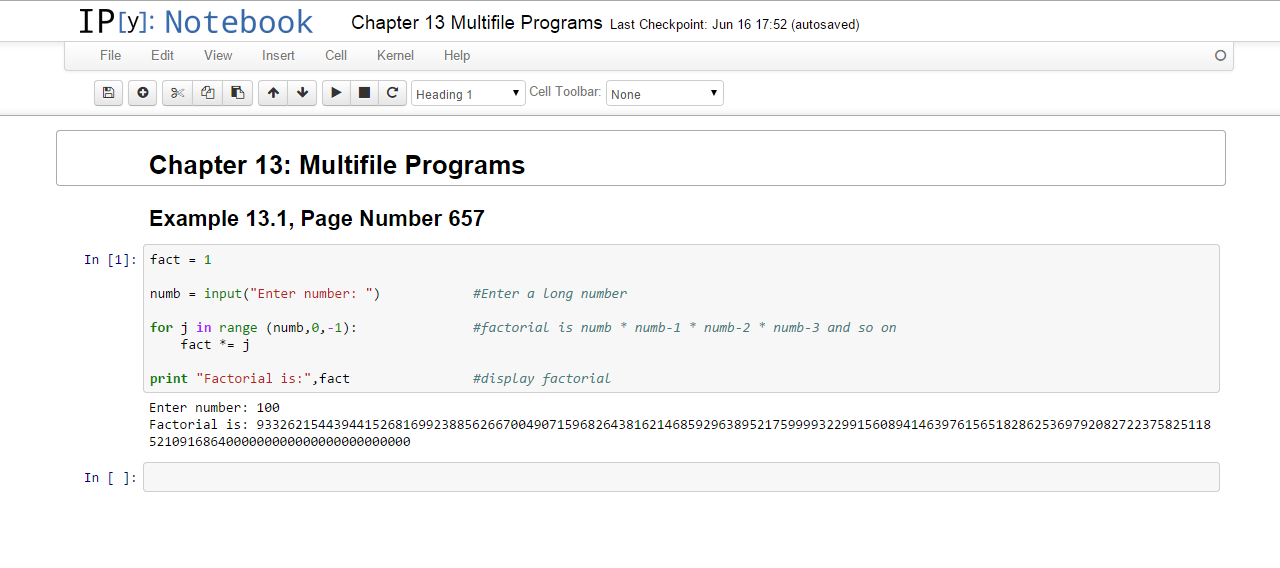Rename notebook via Chapter 13 title
This screenshot has height=568, width=1280.
pos(477,23)
